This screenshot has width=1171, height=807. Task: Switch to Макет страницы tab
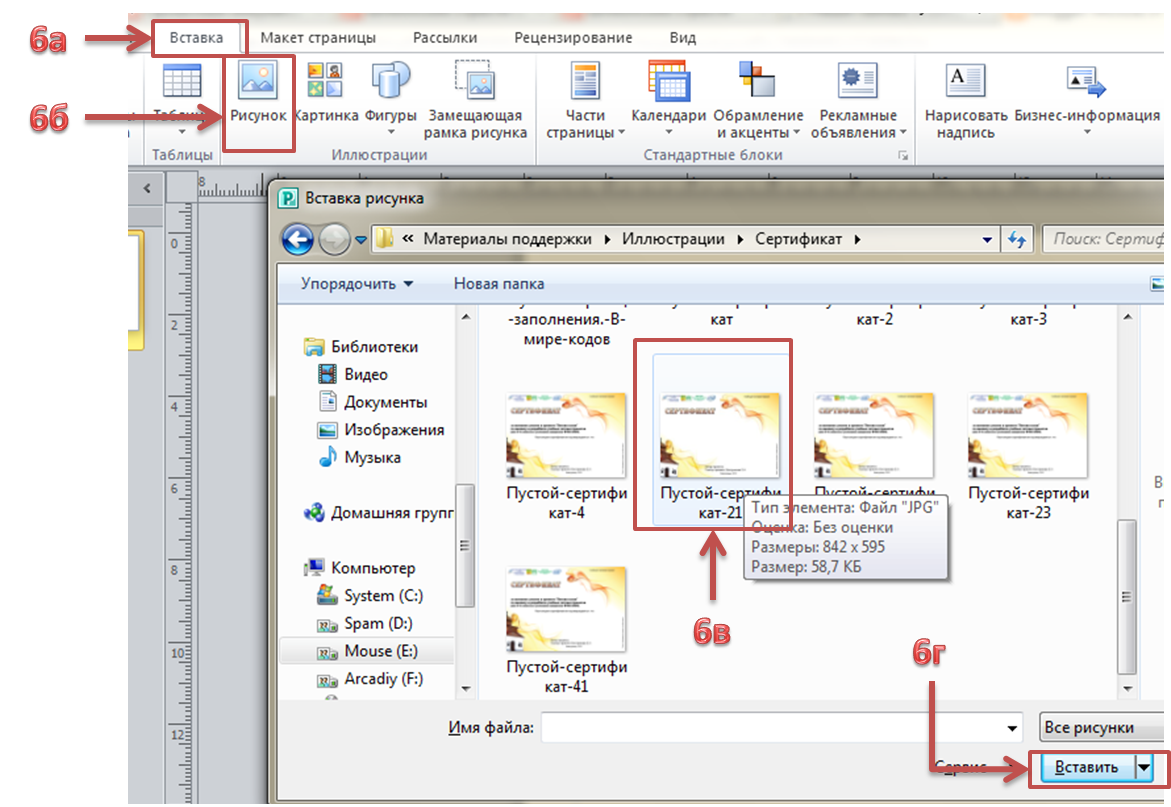[x=318, y=37]
